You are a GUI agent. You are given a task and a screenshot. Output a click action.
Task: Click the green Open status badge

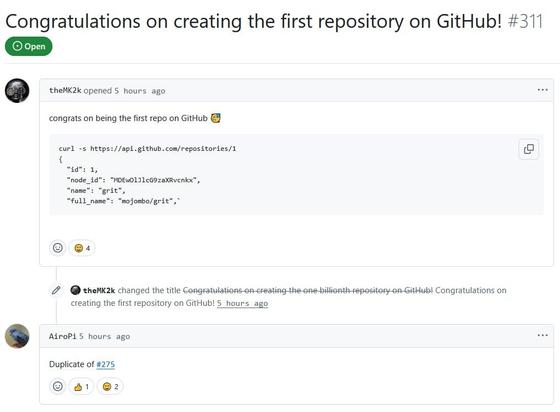[x=29, y=46]
